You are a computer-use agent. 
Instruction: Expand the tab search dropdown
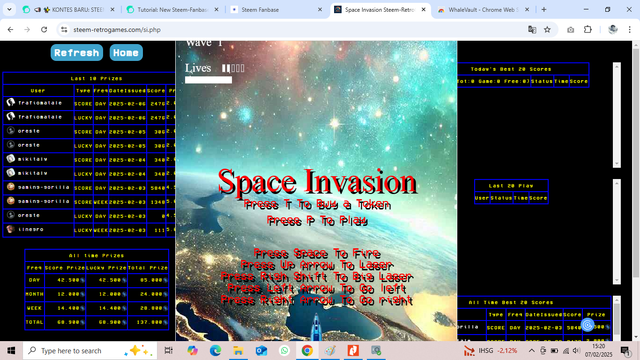[9, 9]
